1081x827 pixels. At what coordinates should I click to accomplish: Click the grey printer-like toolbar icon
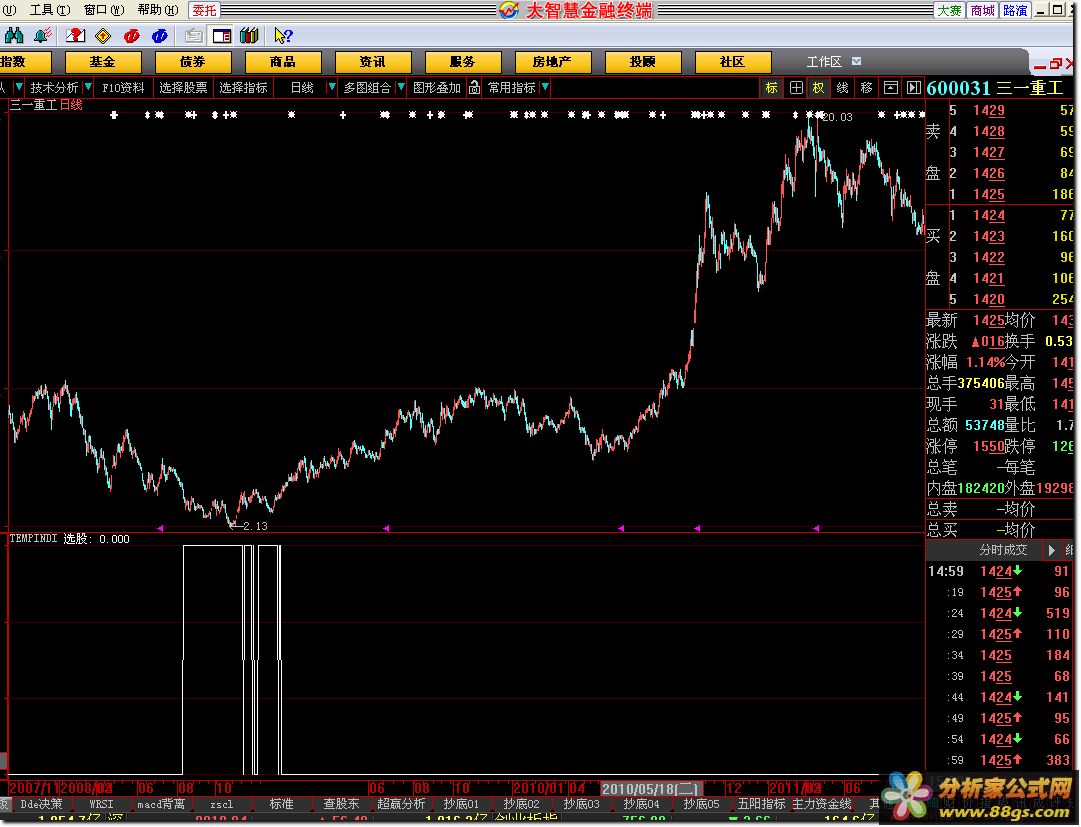[194, 35]
